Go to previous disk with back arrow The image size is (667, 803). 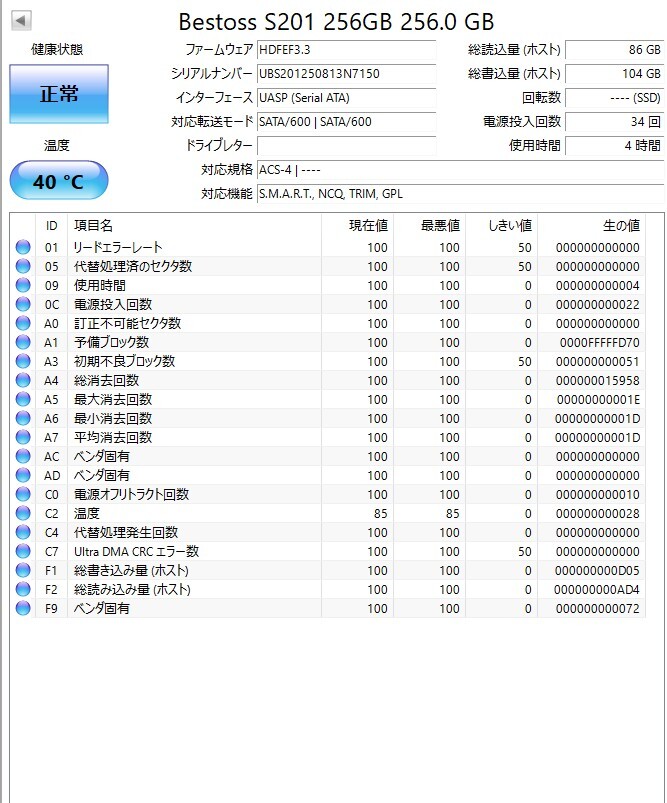21,20
